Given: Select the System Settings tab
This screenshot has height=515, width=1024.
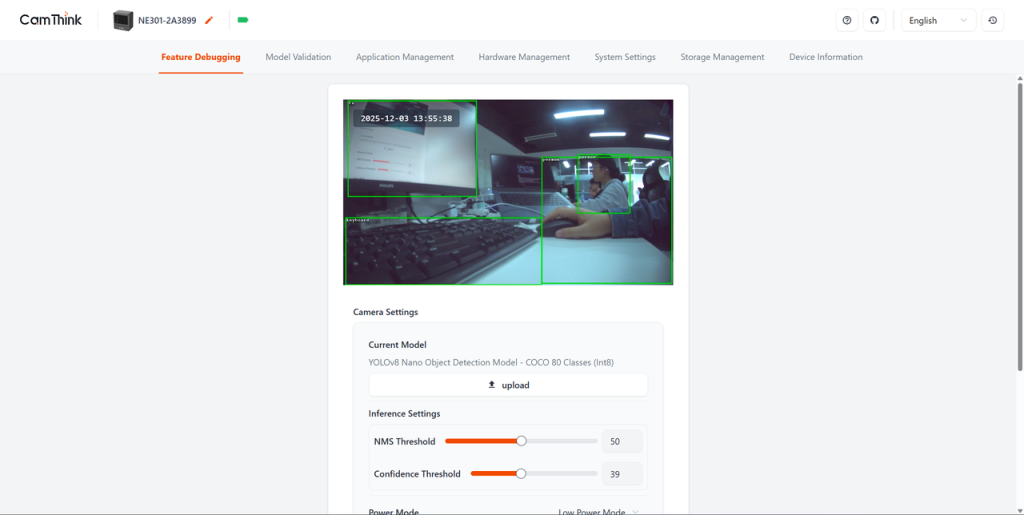Looking at the screenshot, I should 625,57.
